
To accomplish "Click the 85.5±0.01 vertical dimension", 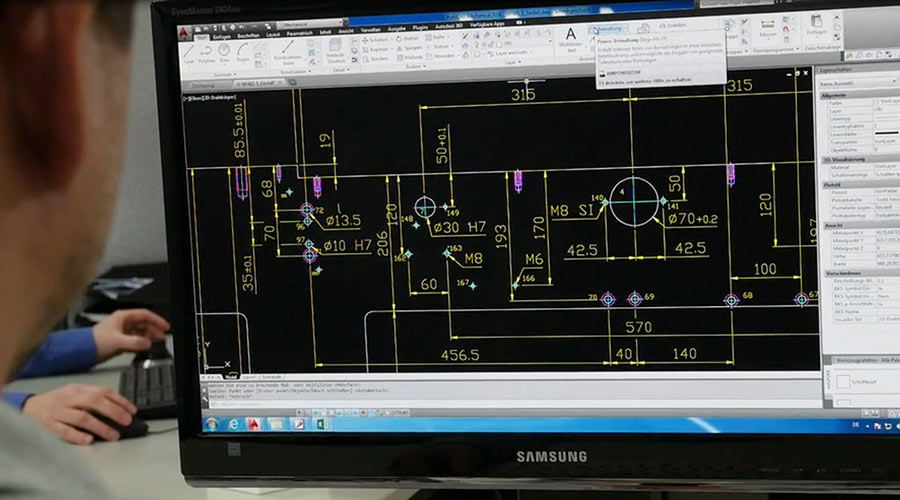I will pyautogui.click(x=239, y=130).
